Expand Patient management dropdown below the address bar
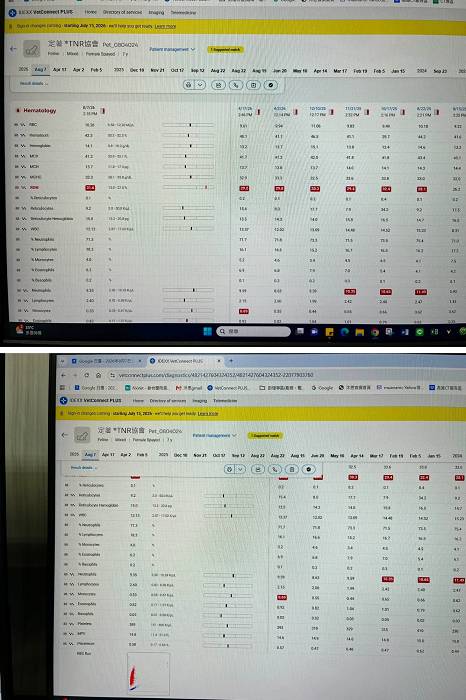 (x=215, y=435)
